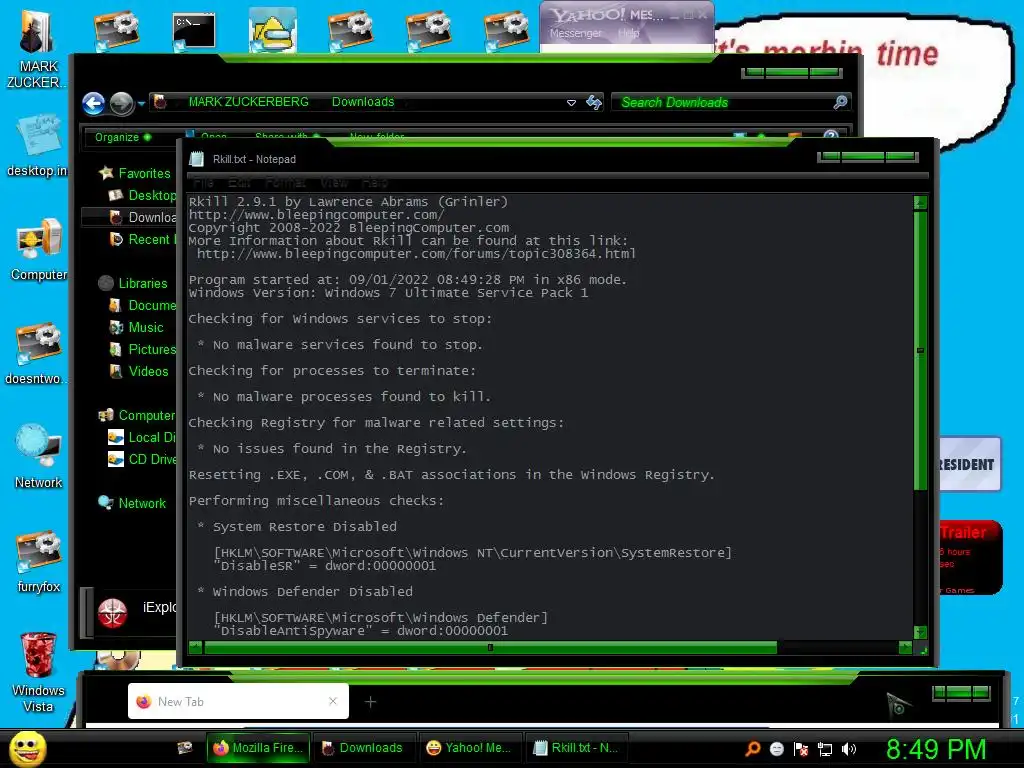Select MARK ZUCKERBERG in the address breadcrumb
1024x768 pixels.
(x=248, y=102)
